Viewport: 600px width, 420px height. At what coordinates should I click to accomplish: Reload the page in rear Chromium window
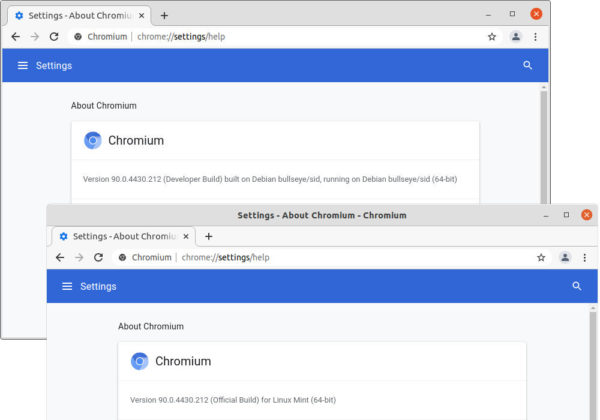tap(54, 37)
